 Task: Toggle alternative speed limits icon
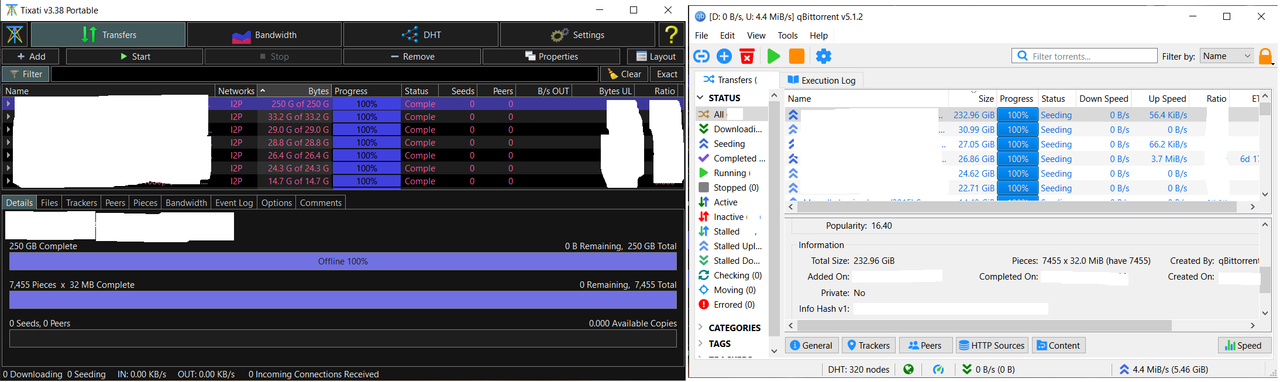click(939, 369)
